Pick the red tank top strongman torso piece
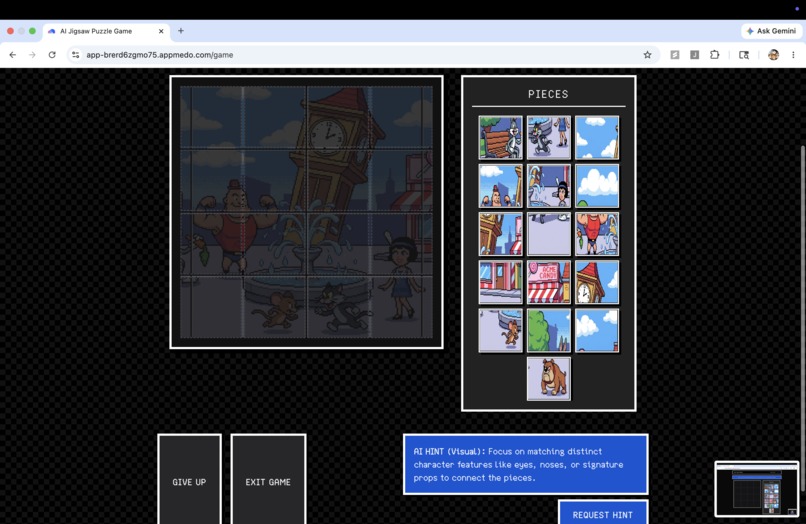The image size is (806, 524). [x=597, y=234]
